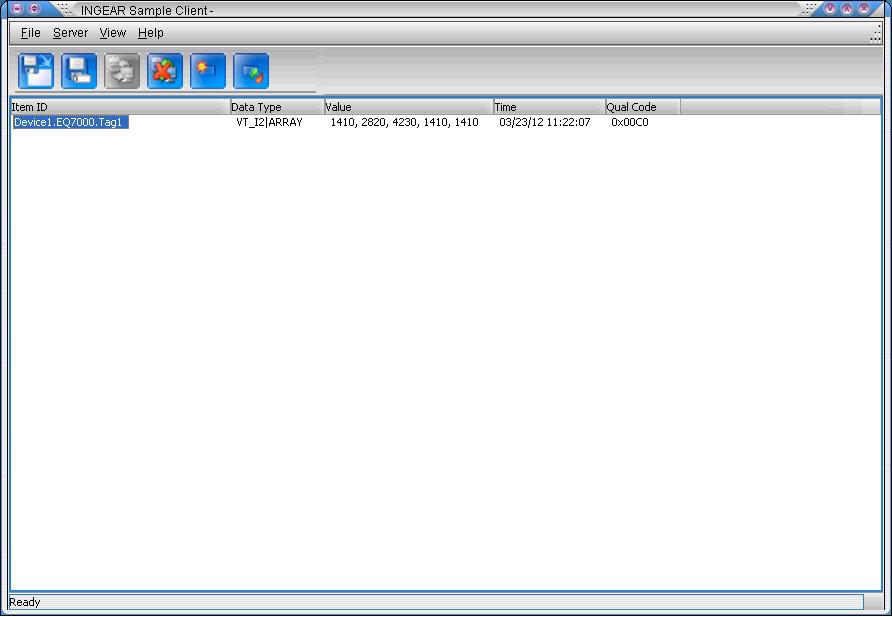The height and width of the screenshot is (617, 892).
Task: Select the Device1.EQ7000.Tag1 item row
Action: click(x=71, y=122)
